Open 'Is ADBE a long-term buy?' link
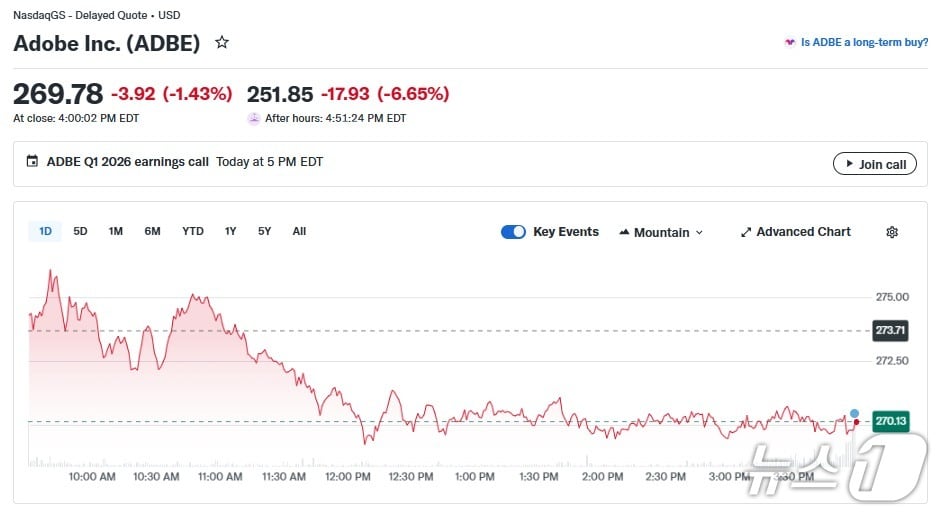The image size is (941, 515). coord(864,44)
